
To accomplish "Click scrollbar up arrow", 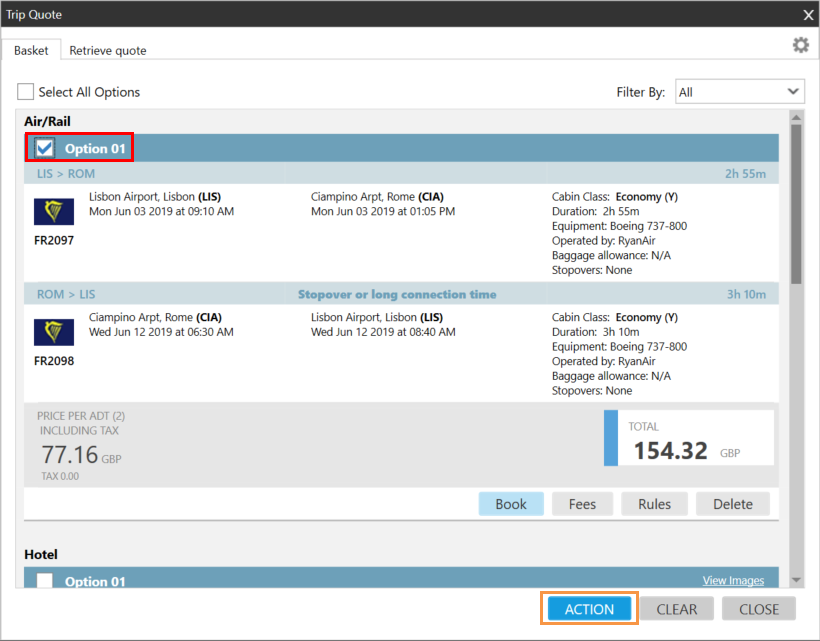I will click(x=796, y=117).
